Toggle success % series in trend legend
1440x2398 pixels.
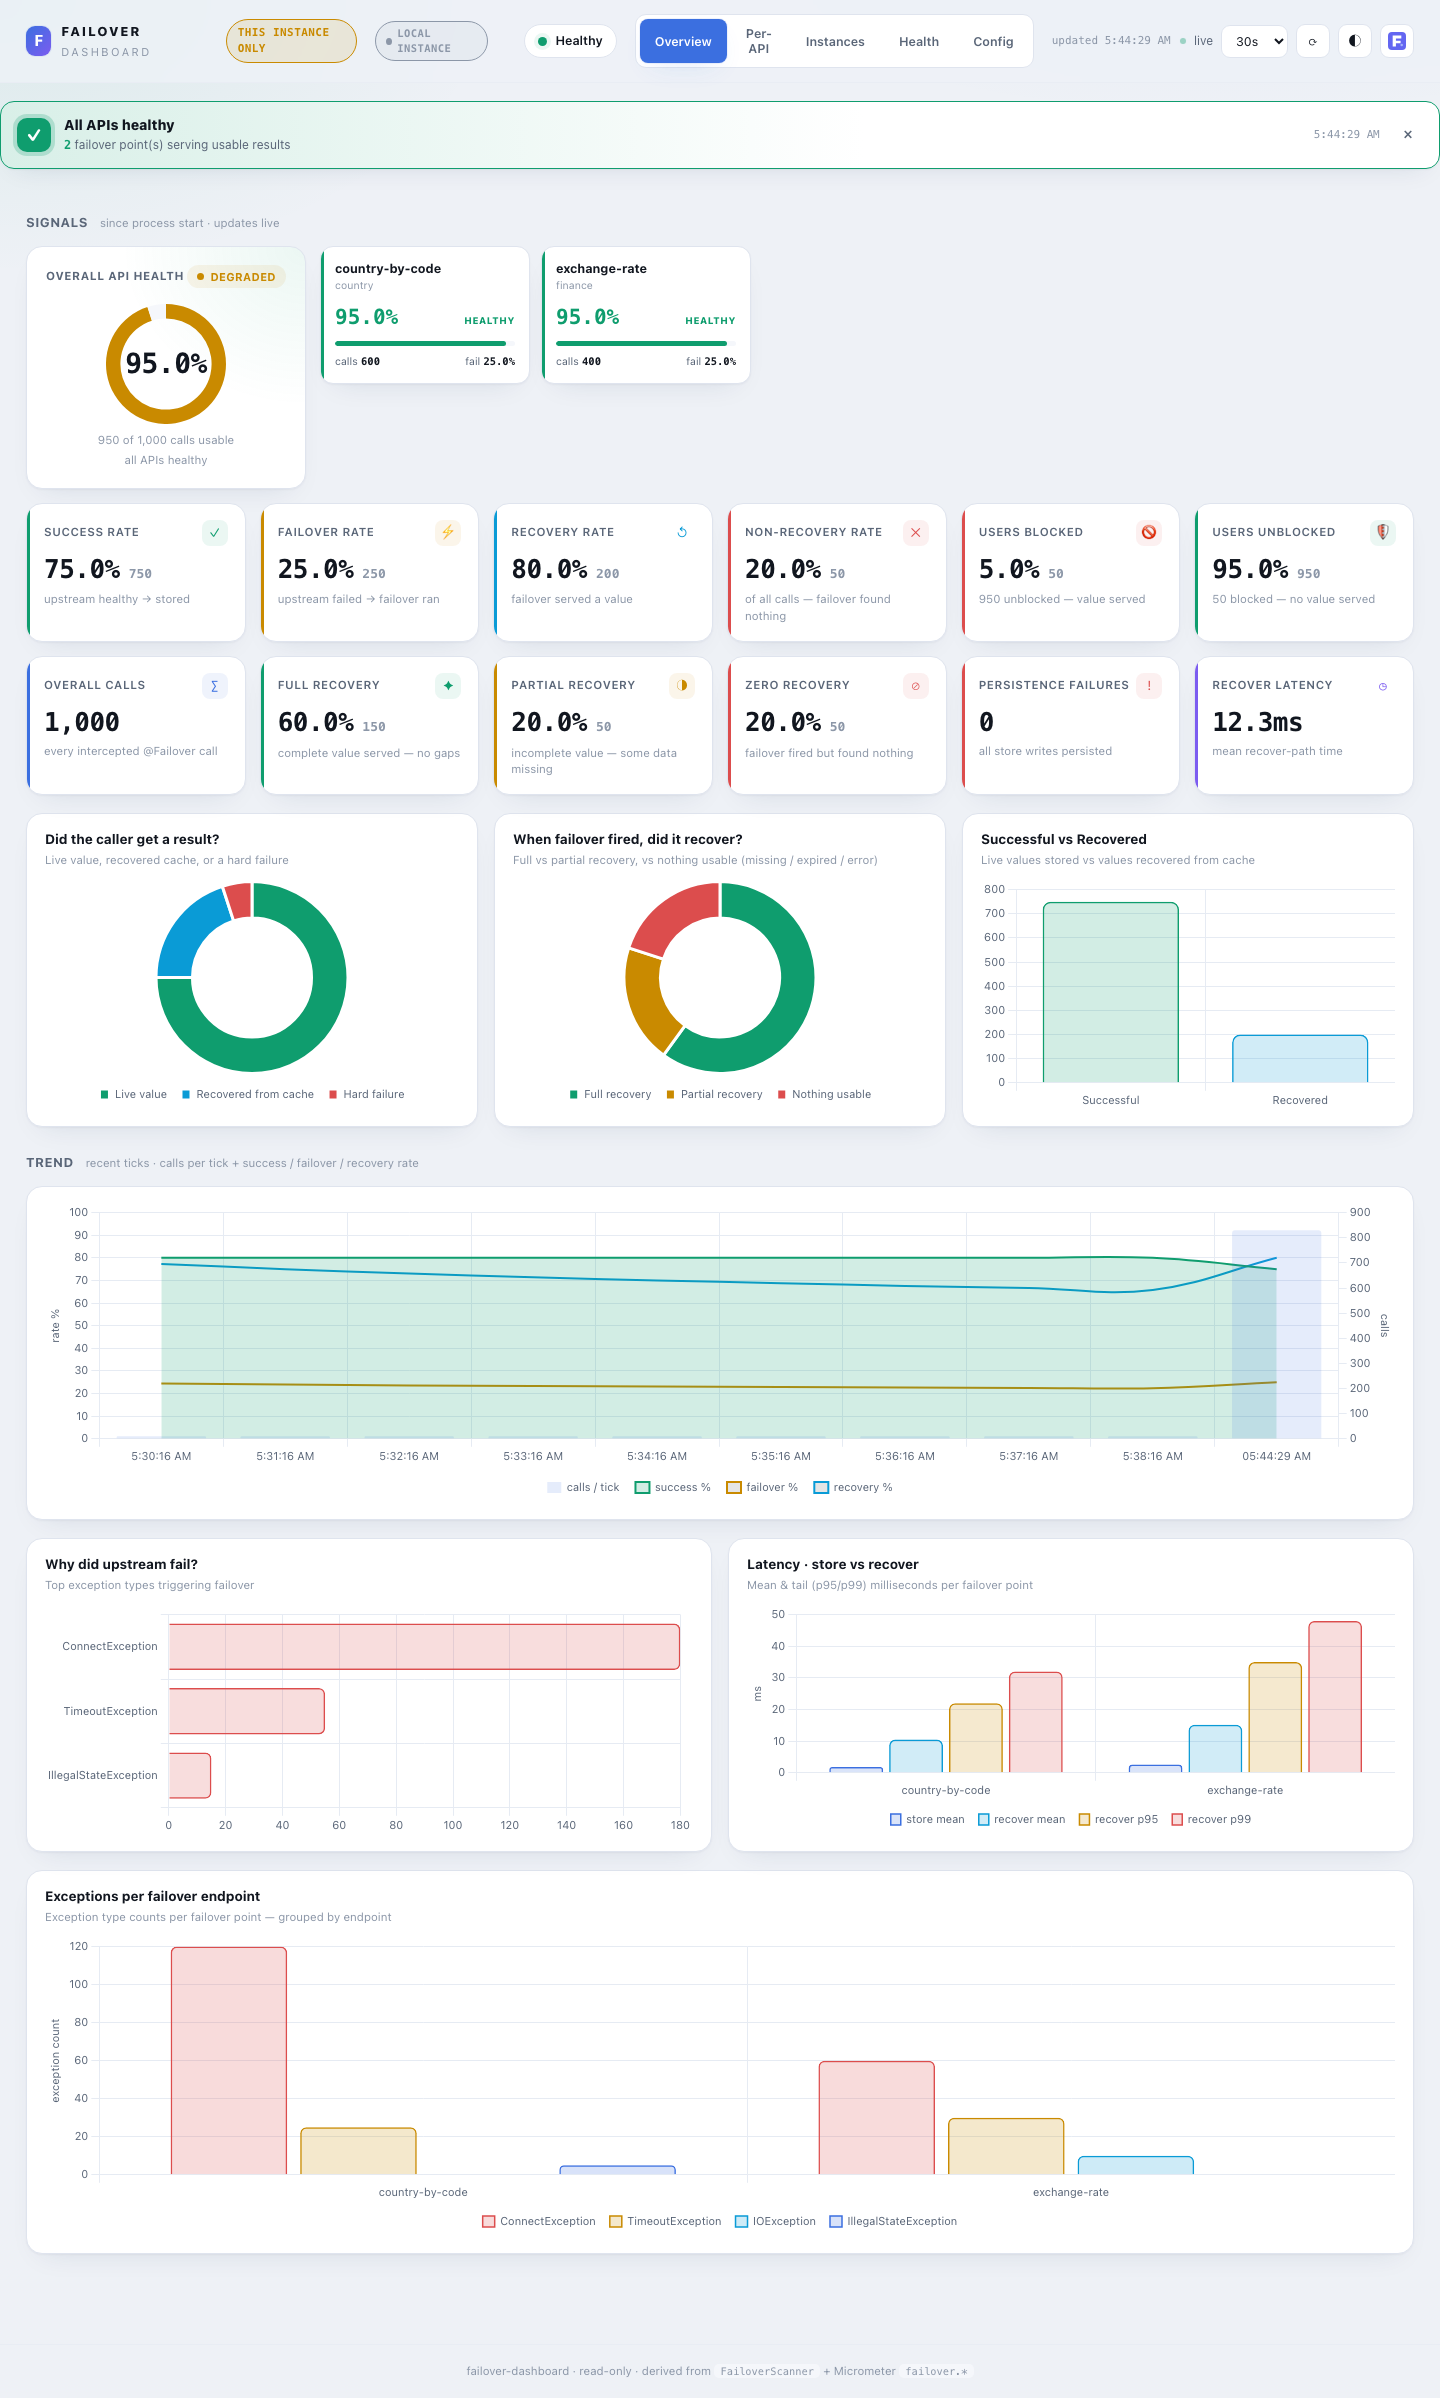[x=673, y=1487]
